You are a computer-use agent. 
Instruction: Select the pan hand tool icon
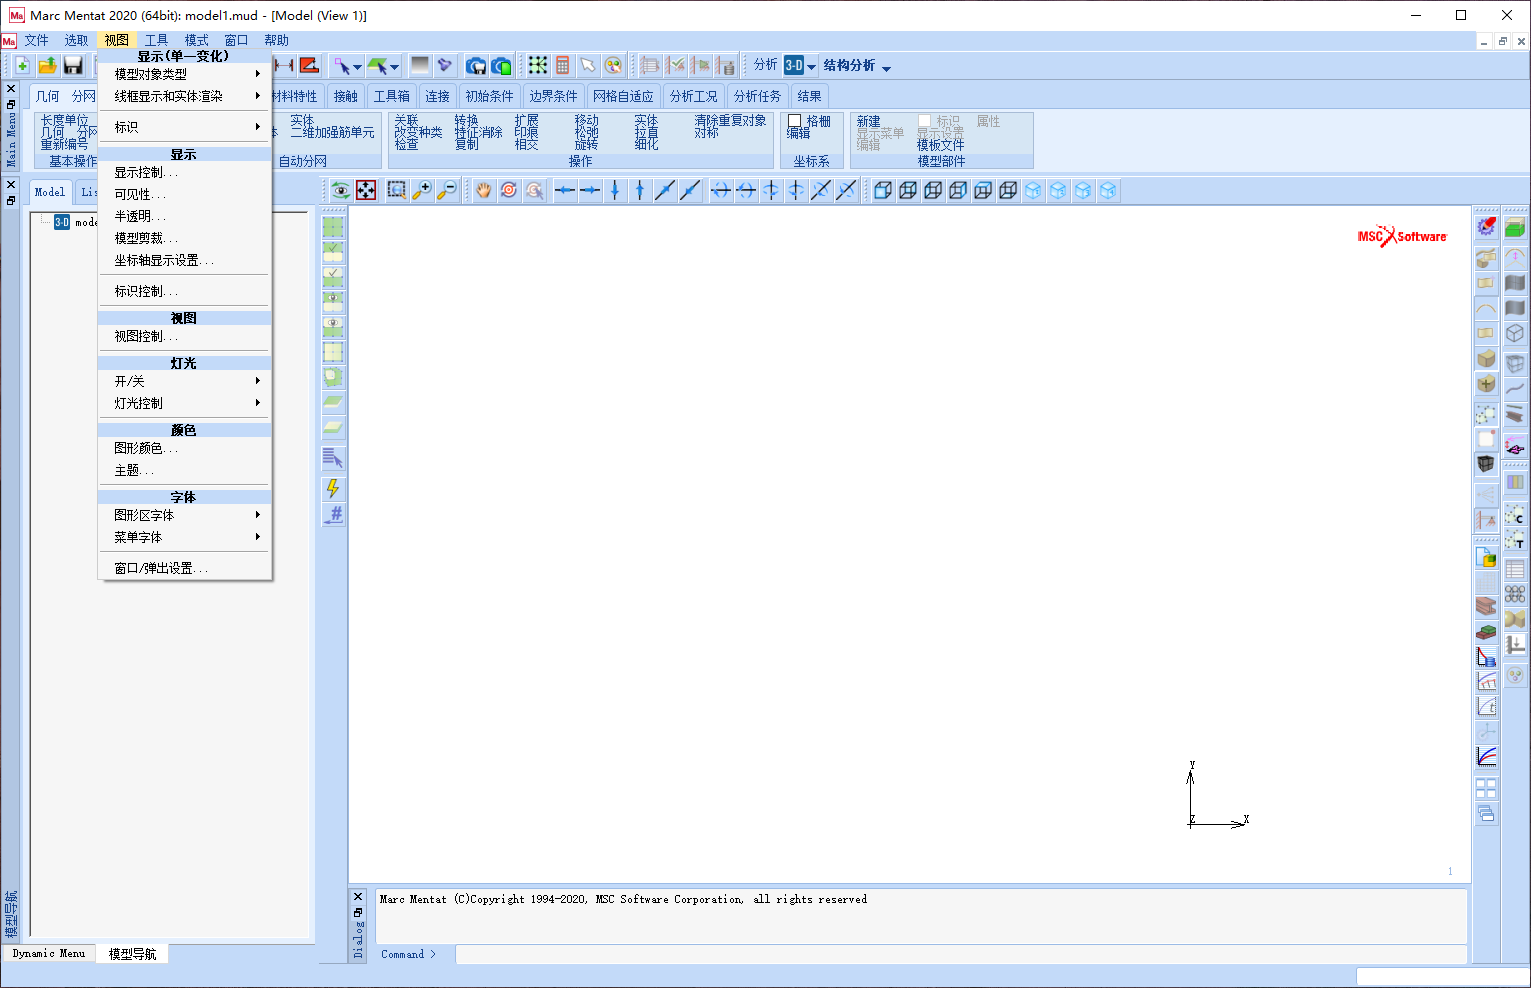pos(484,190)
